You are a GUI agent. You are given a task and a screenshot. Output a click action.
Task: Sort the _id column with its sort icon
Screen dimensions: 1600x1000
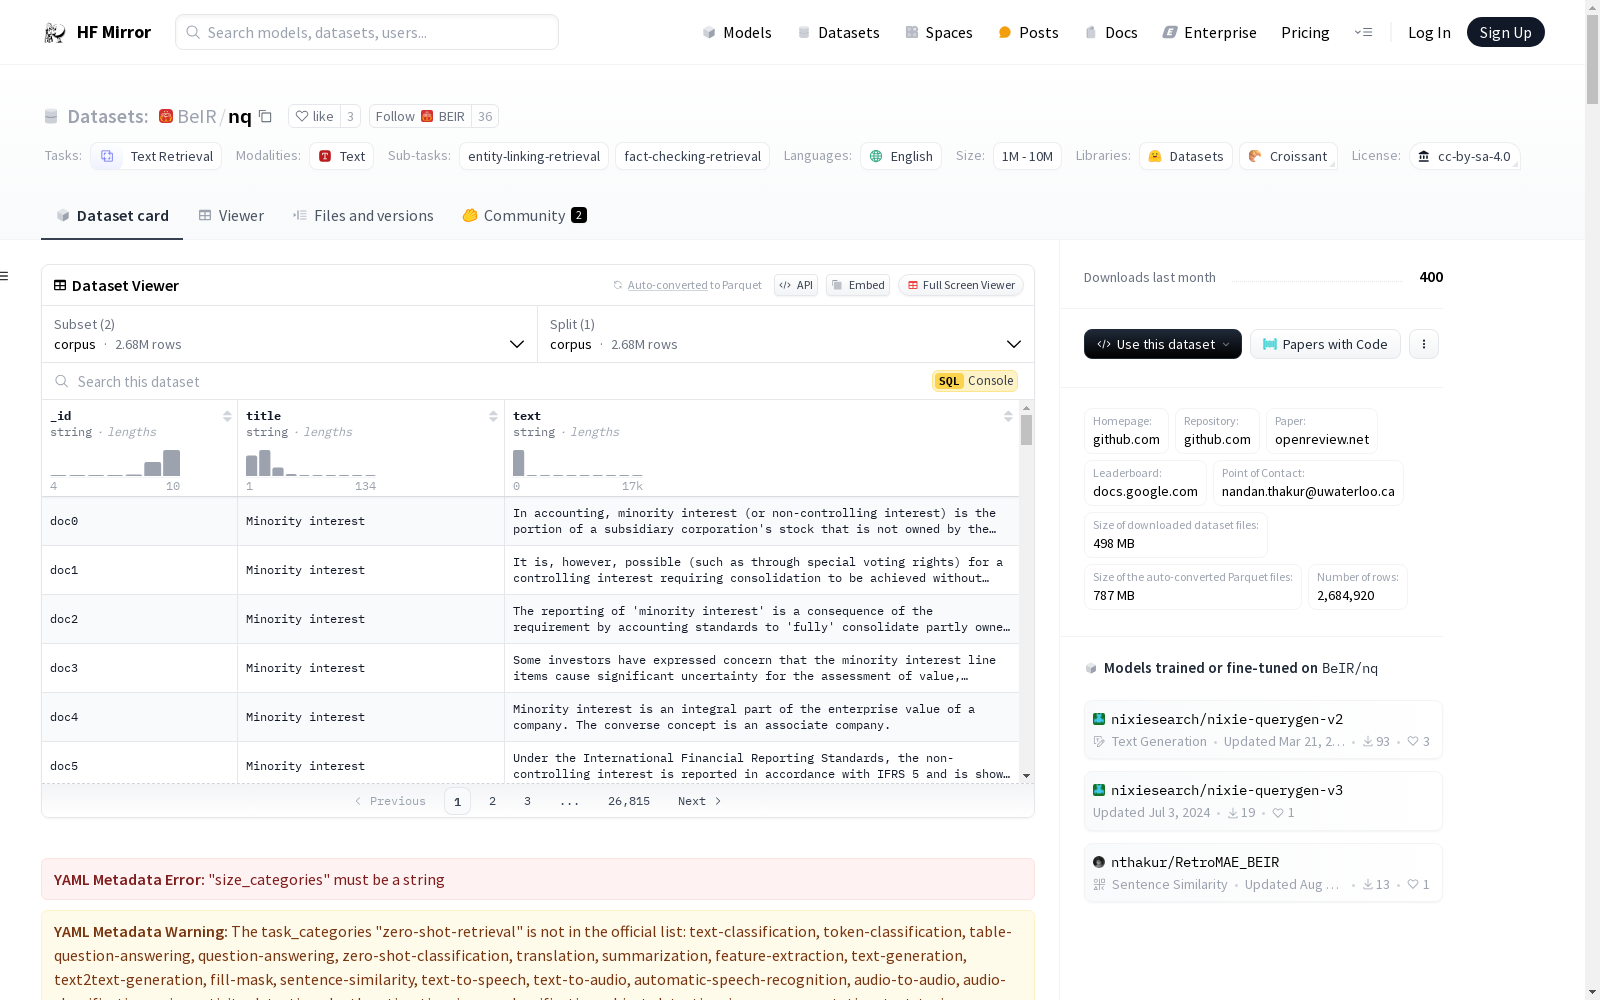227,416
